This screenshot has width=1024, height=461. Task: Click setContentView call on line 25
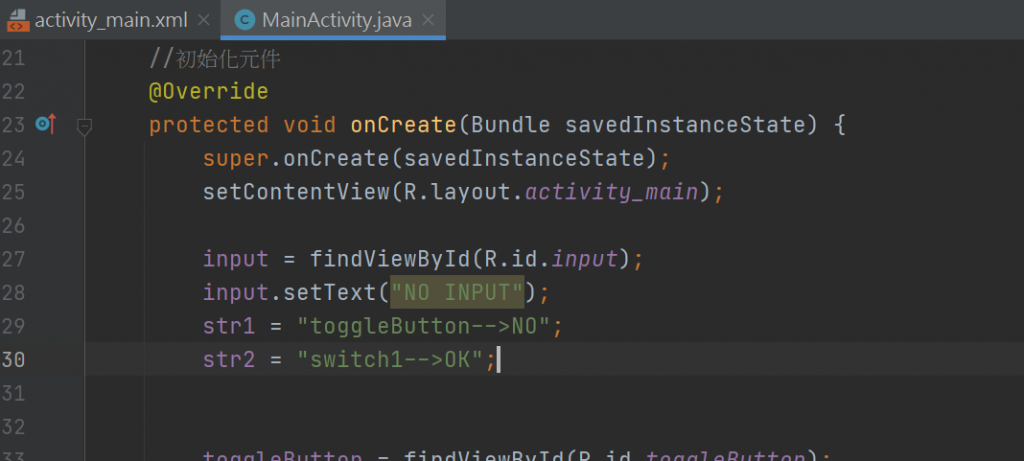[x=296, y=192]
